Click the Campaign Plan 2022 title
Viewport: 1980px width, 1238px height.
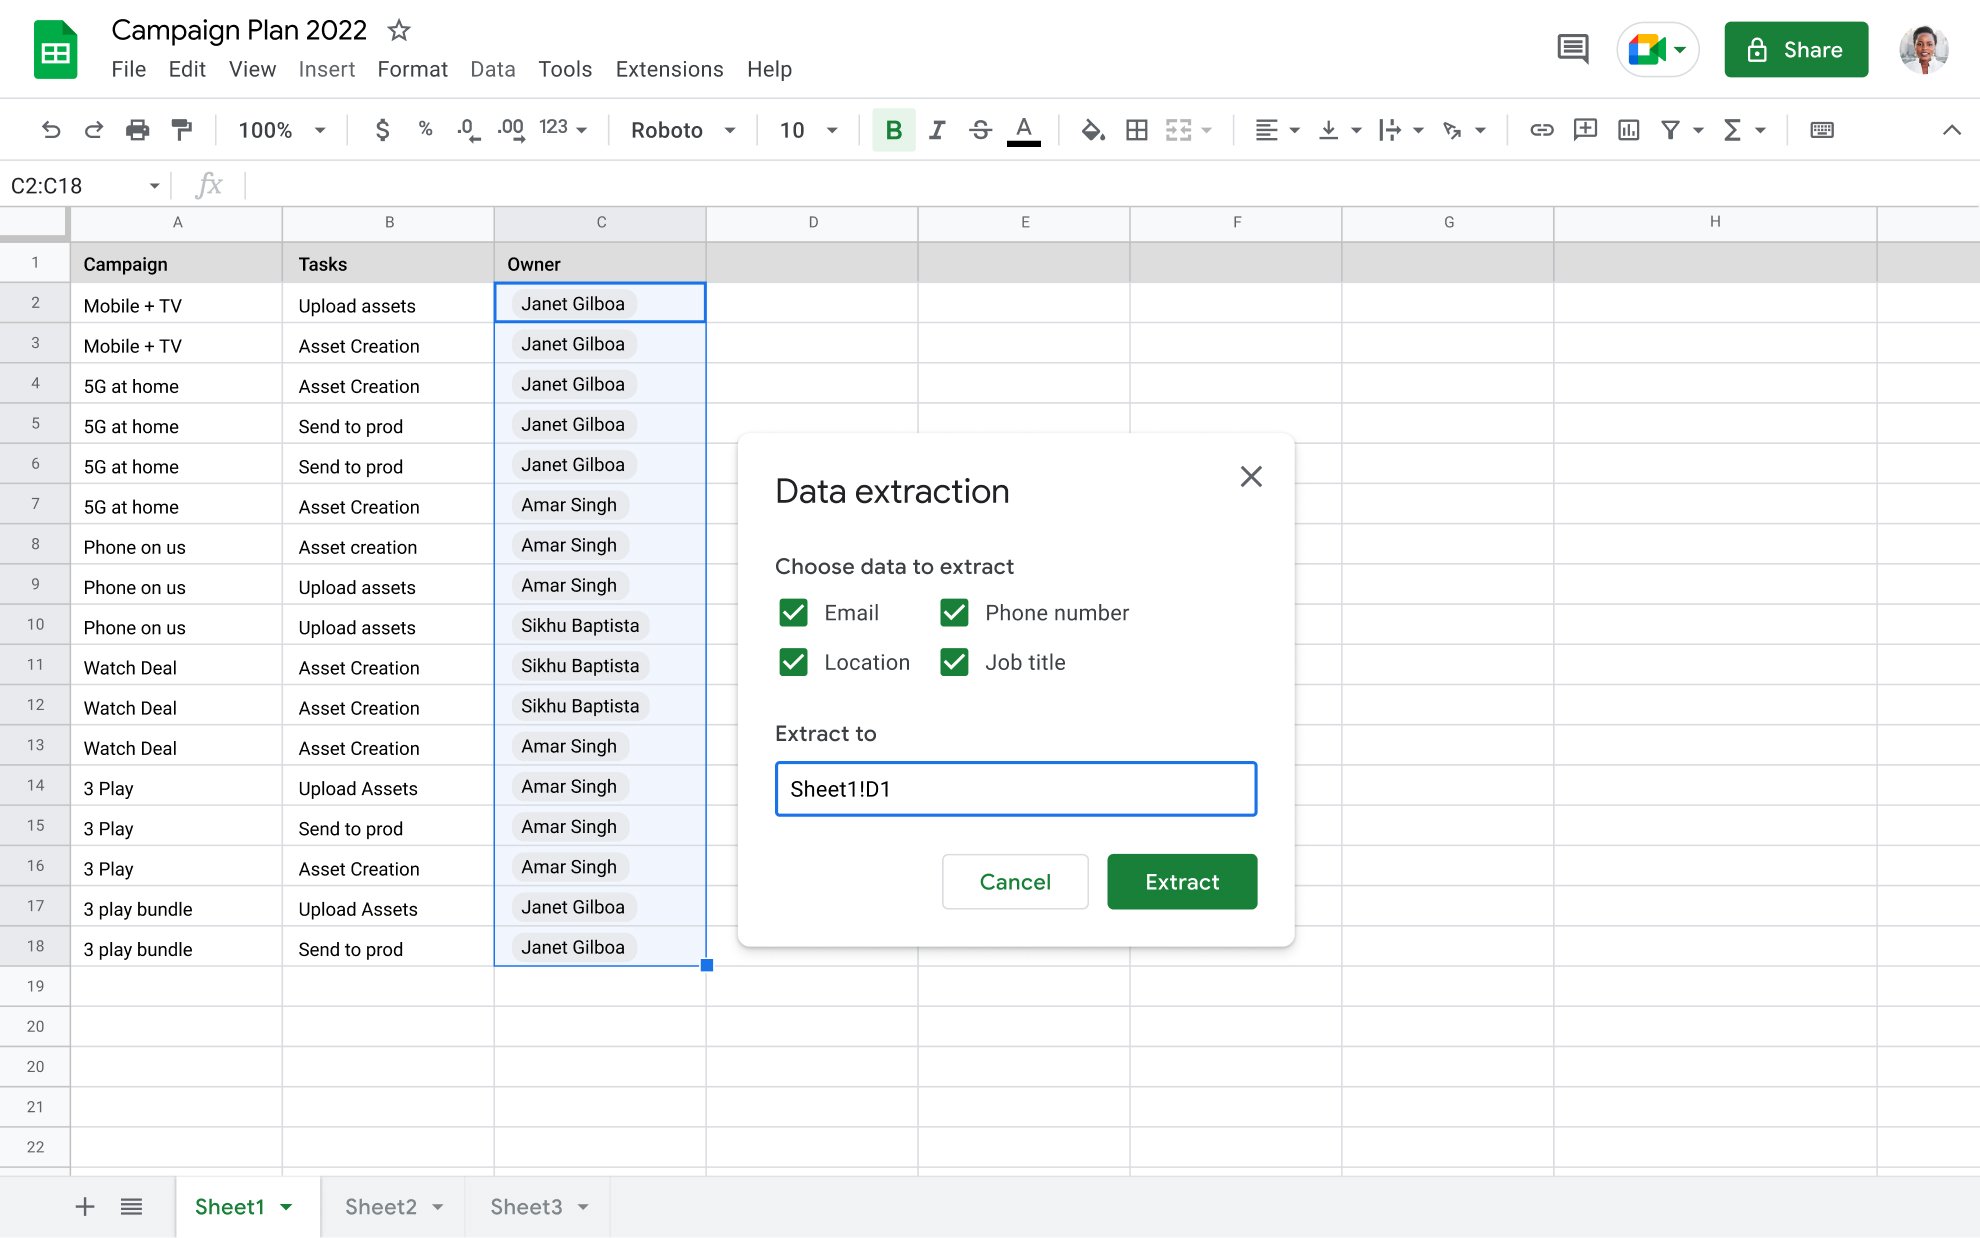click(239, 30)
